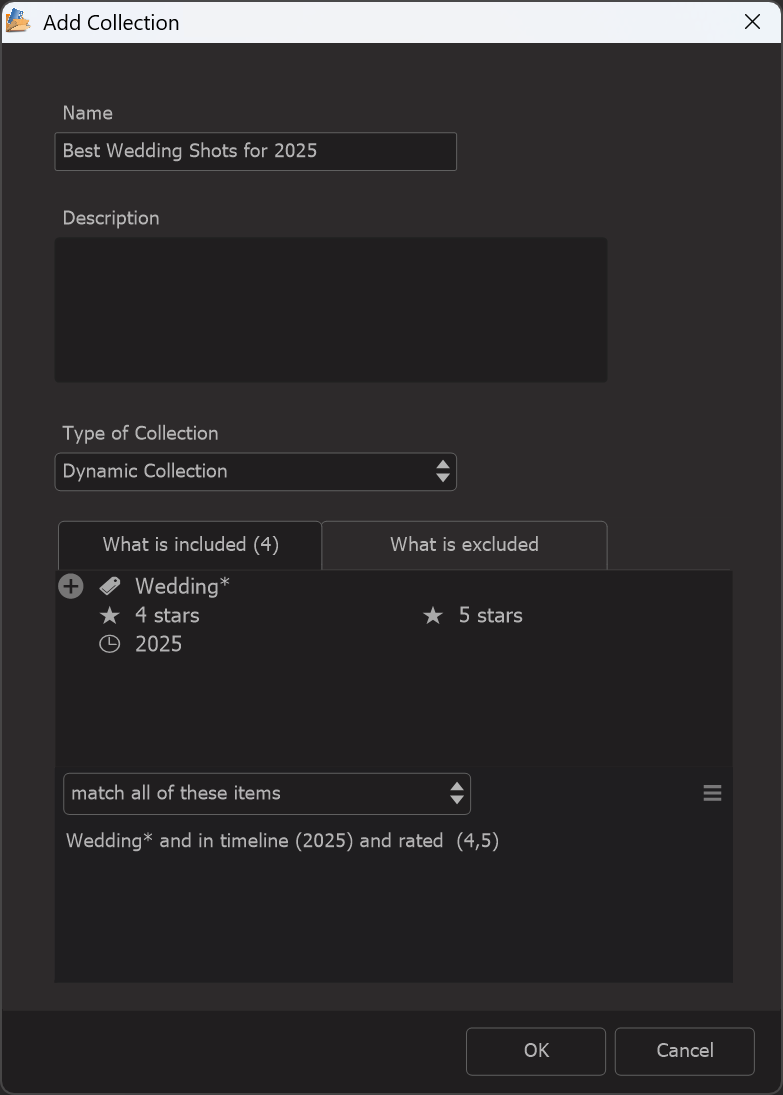This screenshot has height=1095, width=783.
Task: Select the 4 stars criterion
Action: [x=167, y=615]
